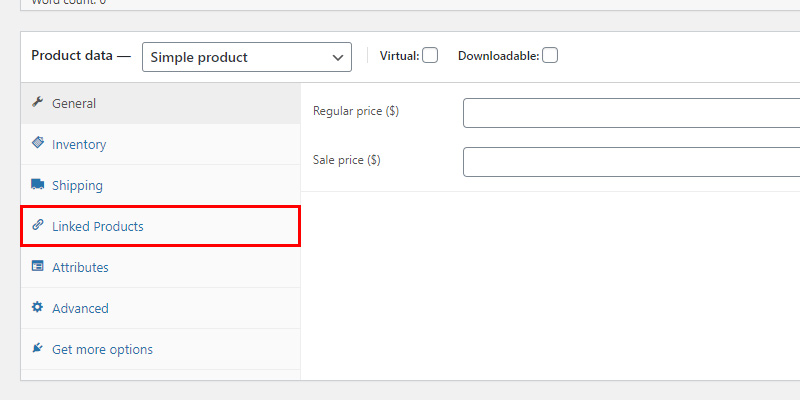The height and width of the screenshot is (400, 800).
Task: Open the Attributes tab
Action: click(161, 267)
